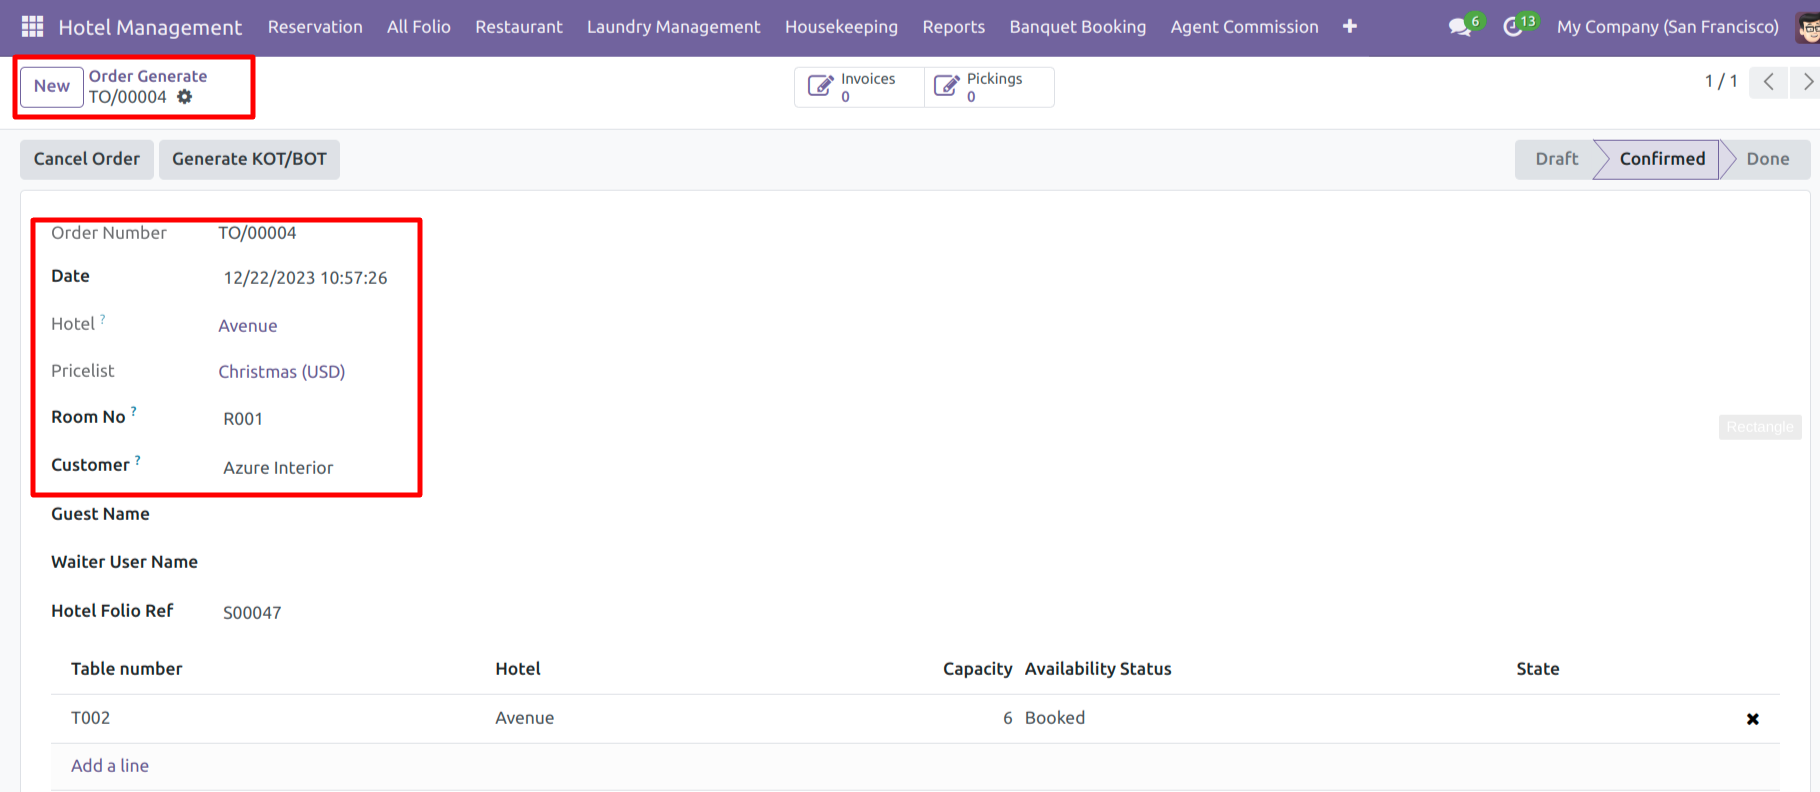Open the Christmas (USD) pricelist link
Image resolution: width=1820 pixels, height=792 pixels.
pyautogui.click(x=282, y=372)
